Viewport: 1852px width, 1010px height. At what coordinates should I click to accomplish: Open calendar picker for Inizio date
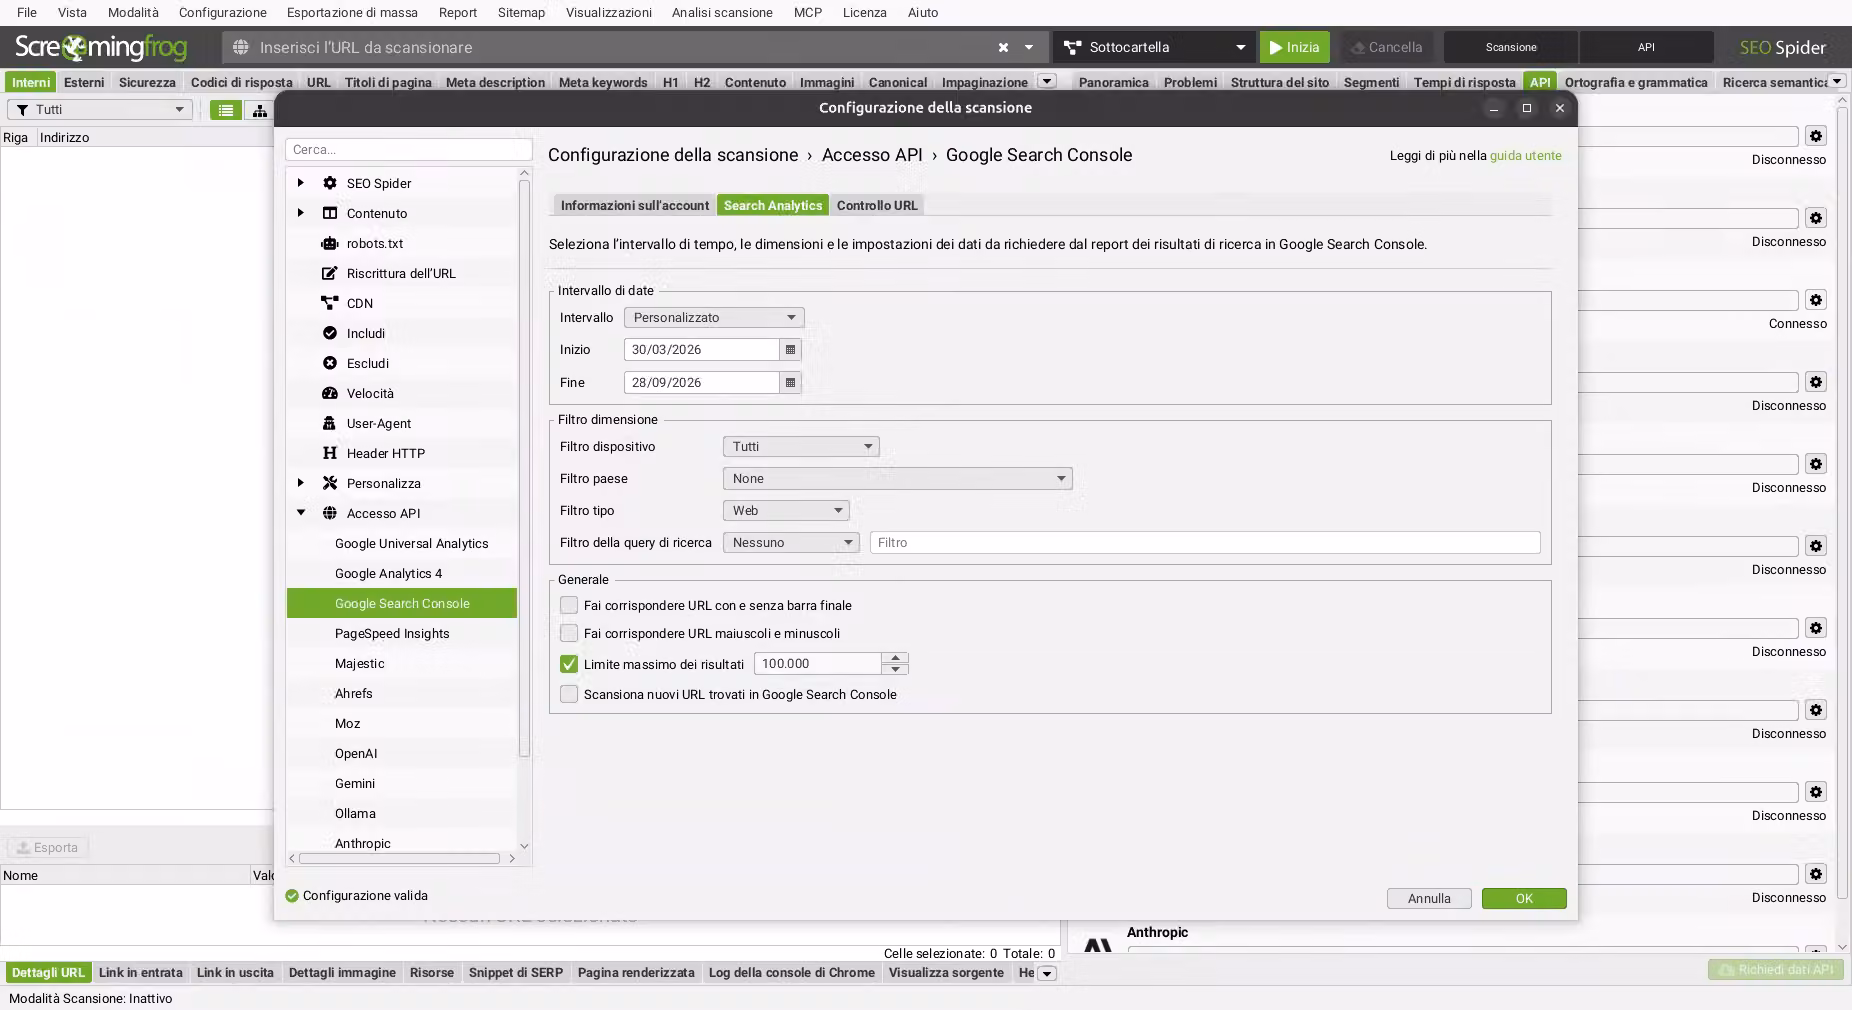click(790, 350)
